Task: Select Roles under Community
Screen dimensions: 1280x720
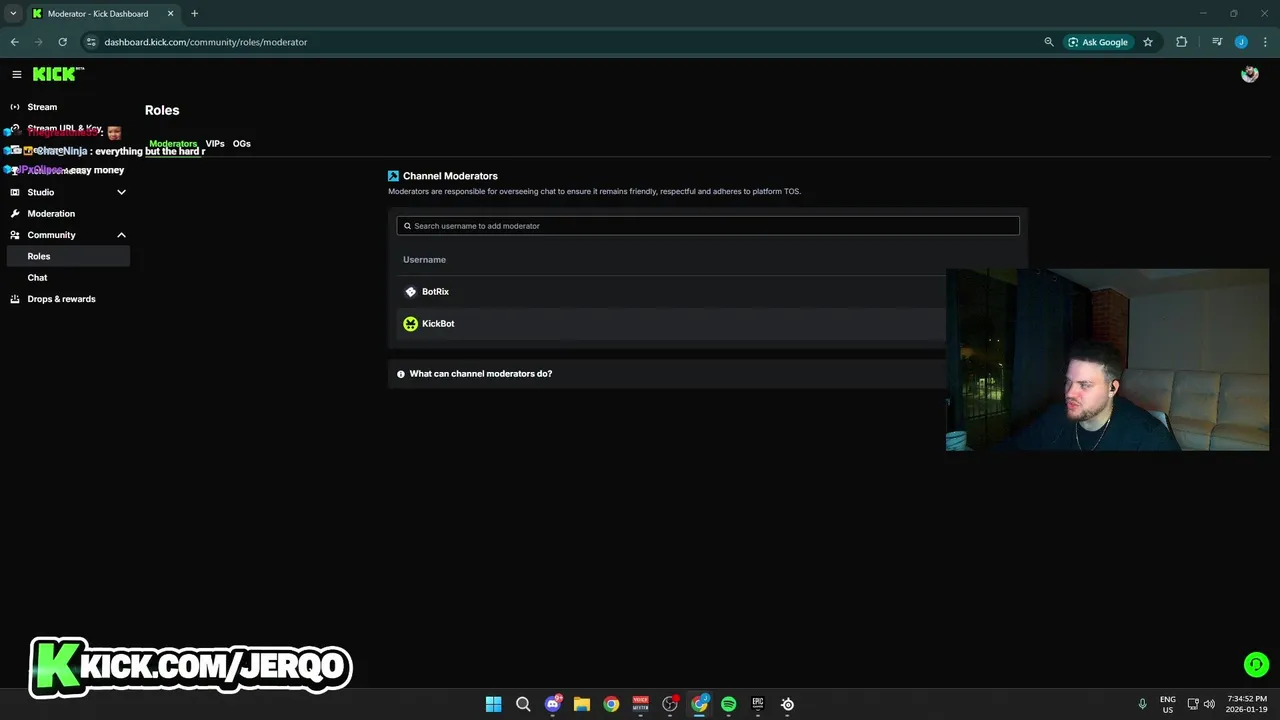Action: 67,256
